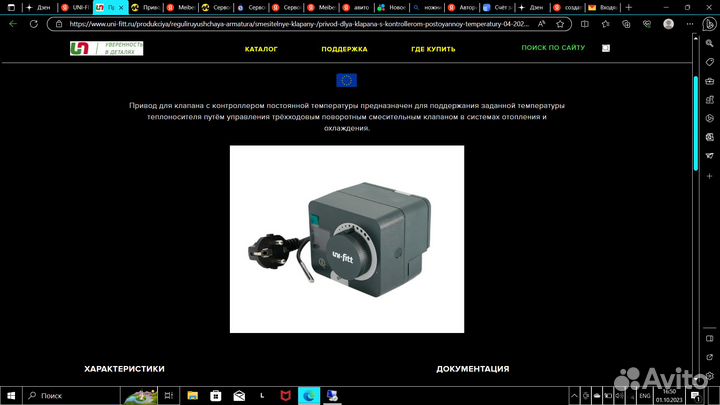Open the ГДЕ КУПИТЬ page
This screenshot has width=720, height=405.
[433, 49]
